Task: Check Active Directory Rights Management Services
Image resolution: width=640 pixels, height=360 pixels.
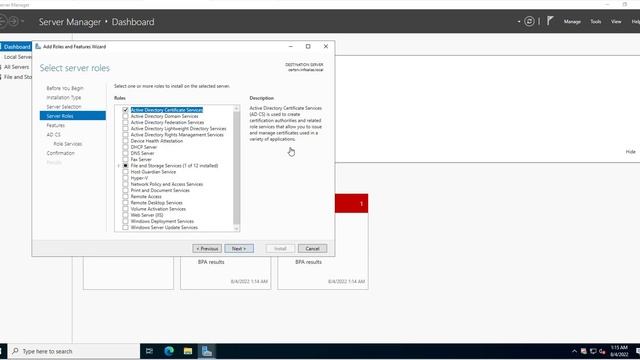Action: [x=125, y=135]
